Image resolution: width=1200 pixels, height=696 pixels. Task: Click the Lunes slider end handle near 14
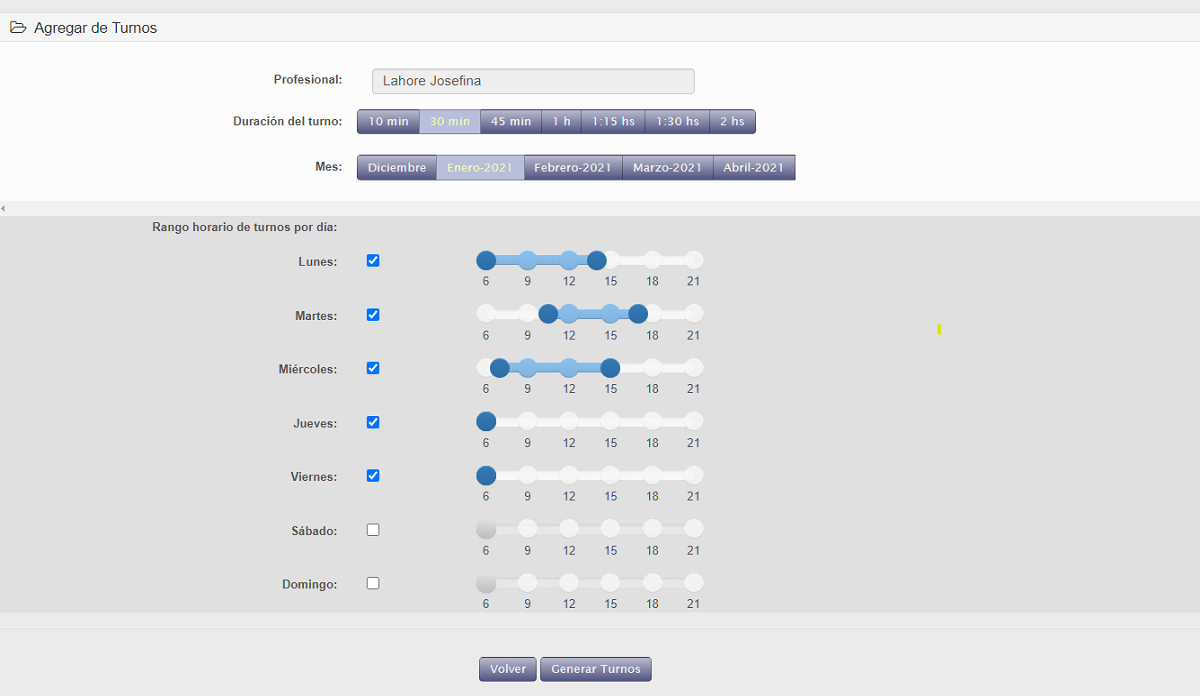point(597,261)
